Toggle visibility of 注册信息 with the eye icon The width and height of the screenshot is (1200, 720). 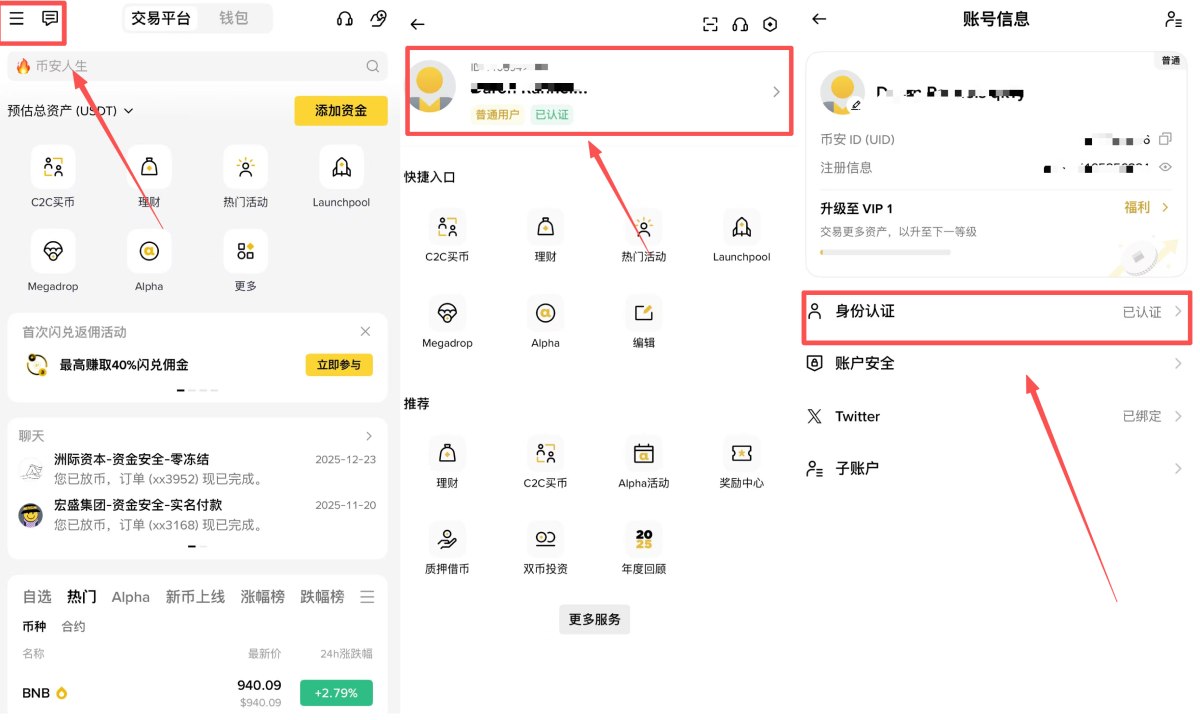pyautogui.click(x=1166, y=168)
